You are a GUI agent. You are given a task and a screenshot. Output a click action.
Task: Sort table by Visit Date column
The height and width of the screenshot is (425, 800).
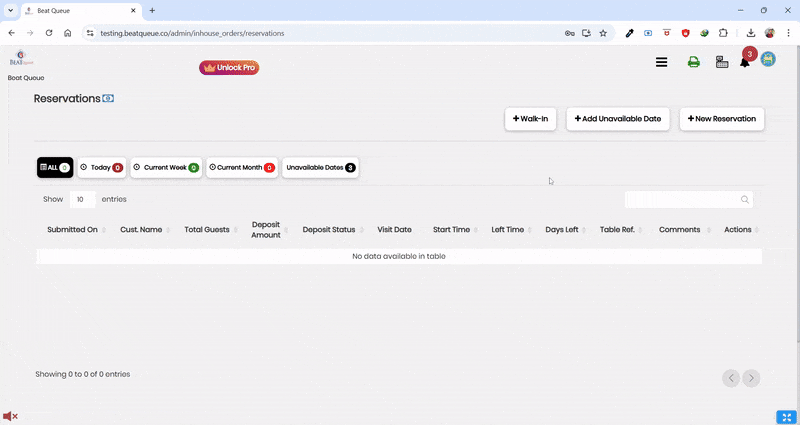pos(394,230)
